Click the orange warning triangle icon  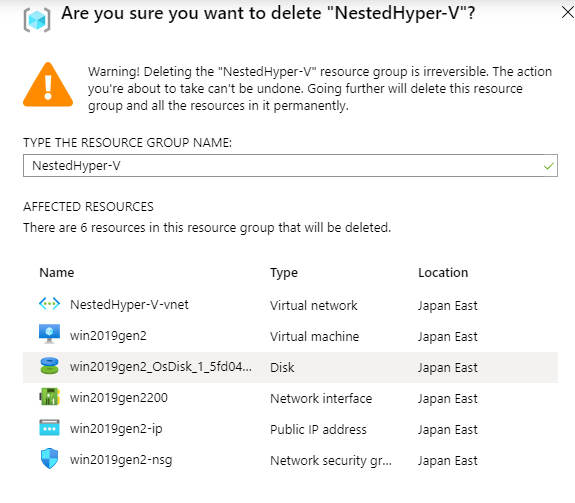click(x=48, y=85)
